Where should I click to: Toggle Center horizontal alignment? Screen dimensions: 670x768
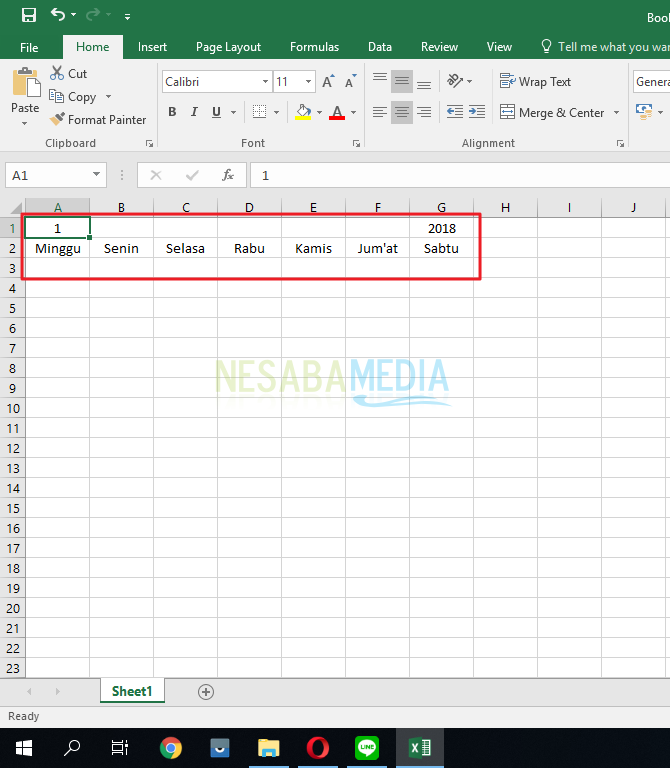click(402, 112)
